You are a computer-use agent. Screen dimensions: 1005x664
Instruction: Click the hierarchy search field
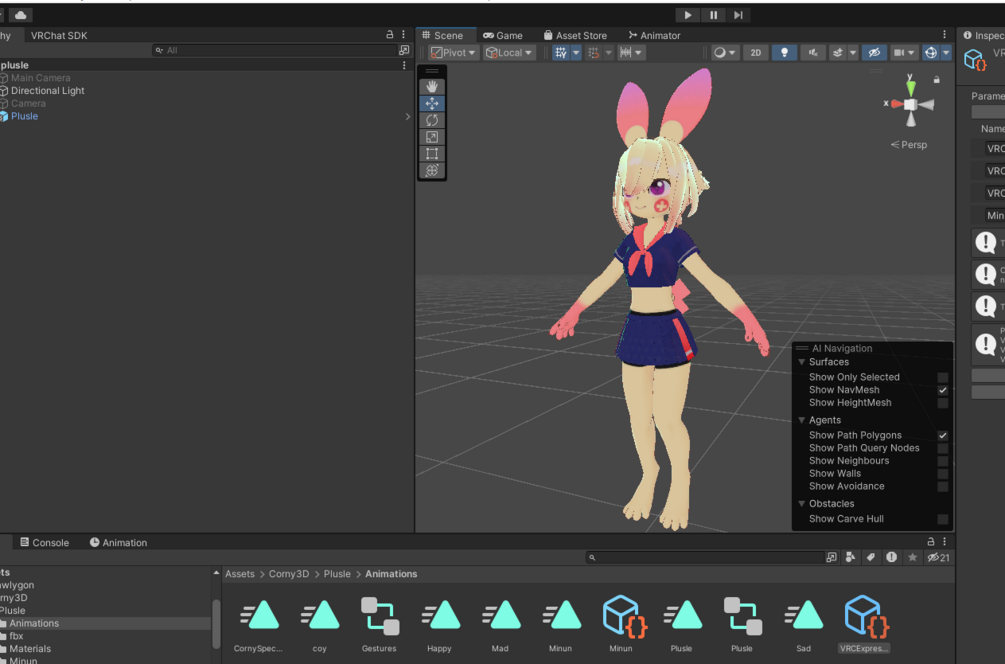pyautogui.click(x=274, y=50)
